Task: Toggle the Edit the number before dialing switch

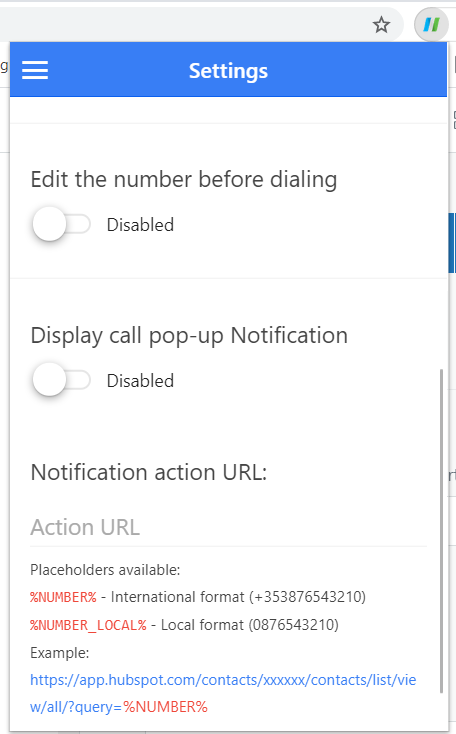Action: point(61,224)
